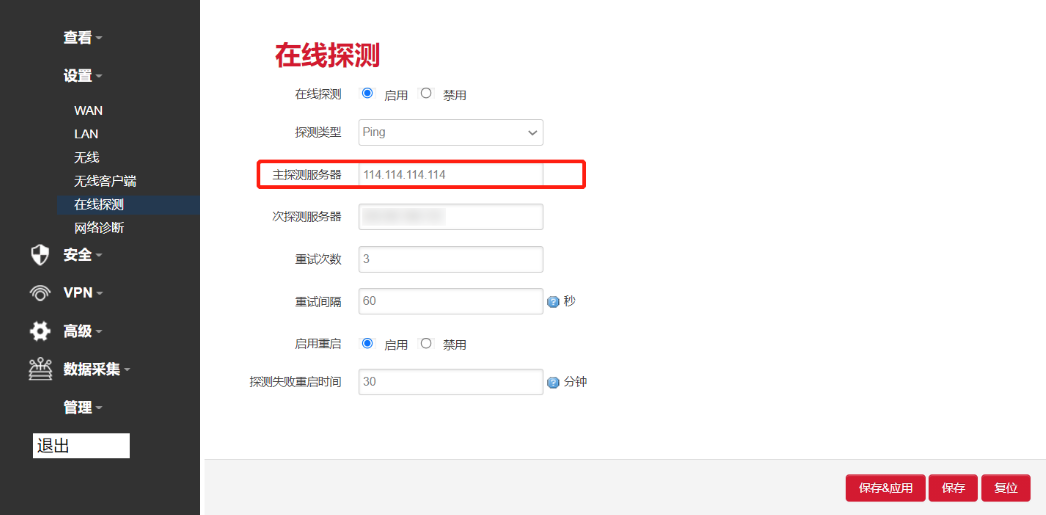This screenshot has width=1046, height=515.
Task: Expand the 管理 sidebar menu
Action: click(x=82, y=407)
